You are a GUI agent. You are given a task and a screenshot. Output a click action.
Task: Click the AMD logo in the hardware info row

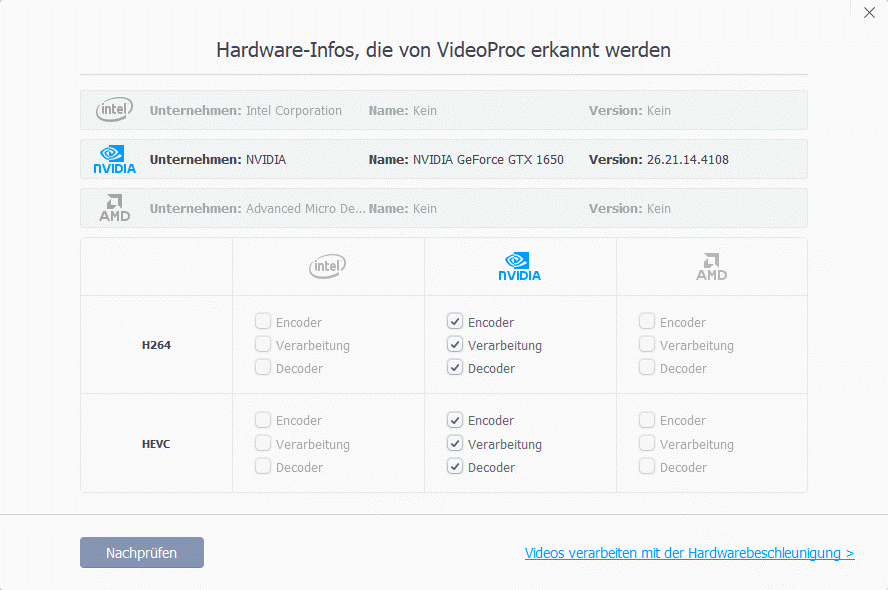[x=114, y=208]
